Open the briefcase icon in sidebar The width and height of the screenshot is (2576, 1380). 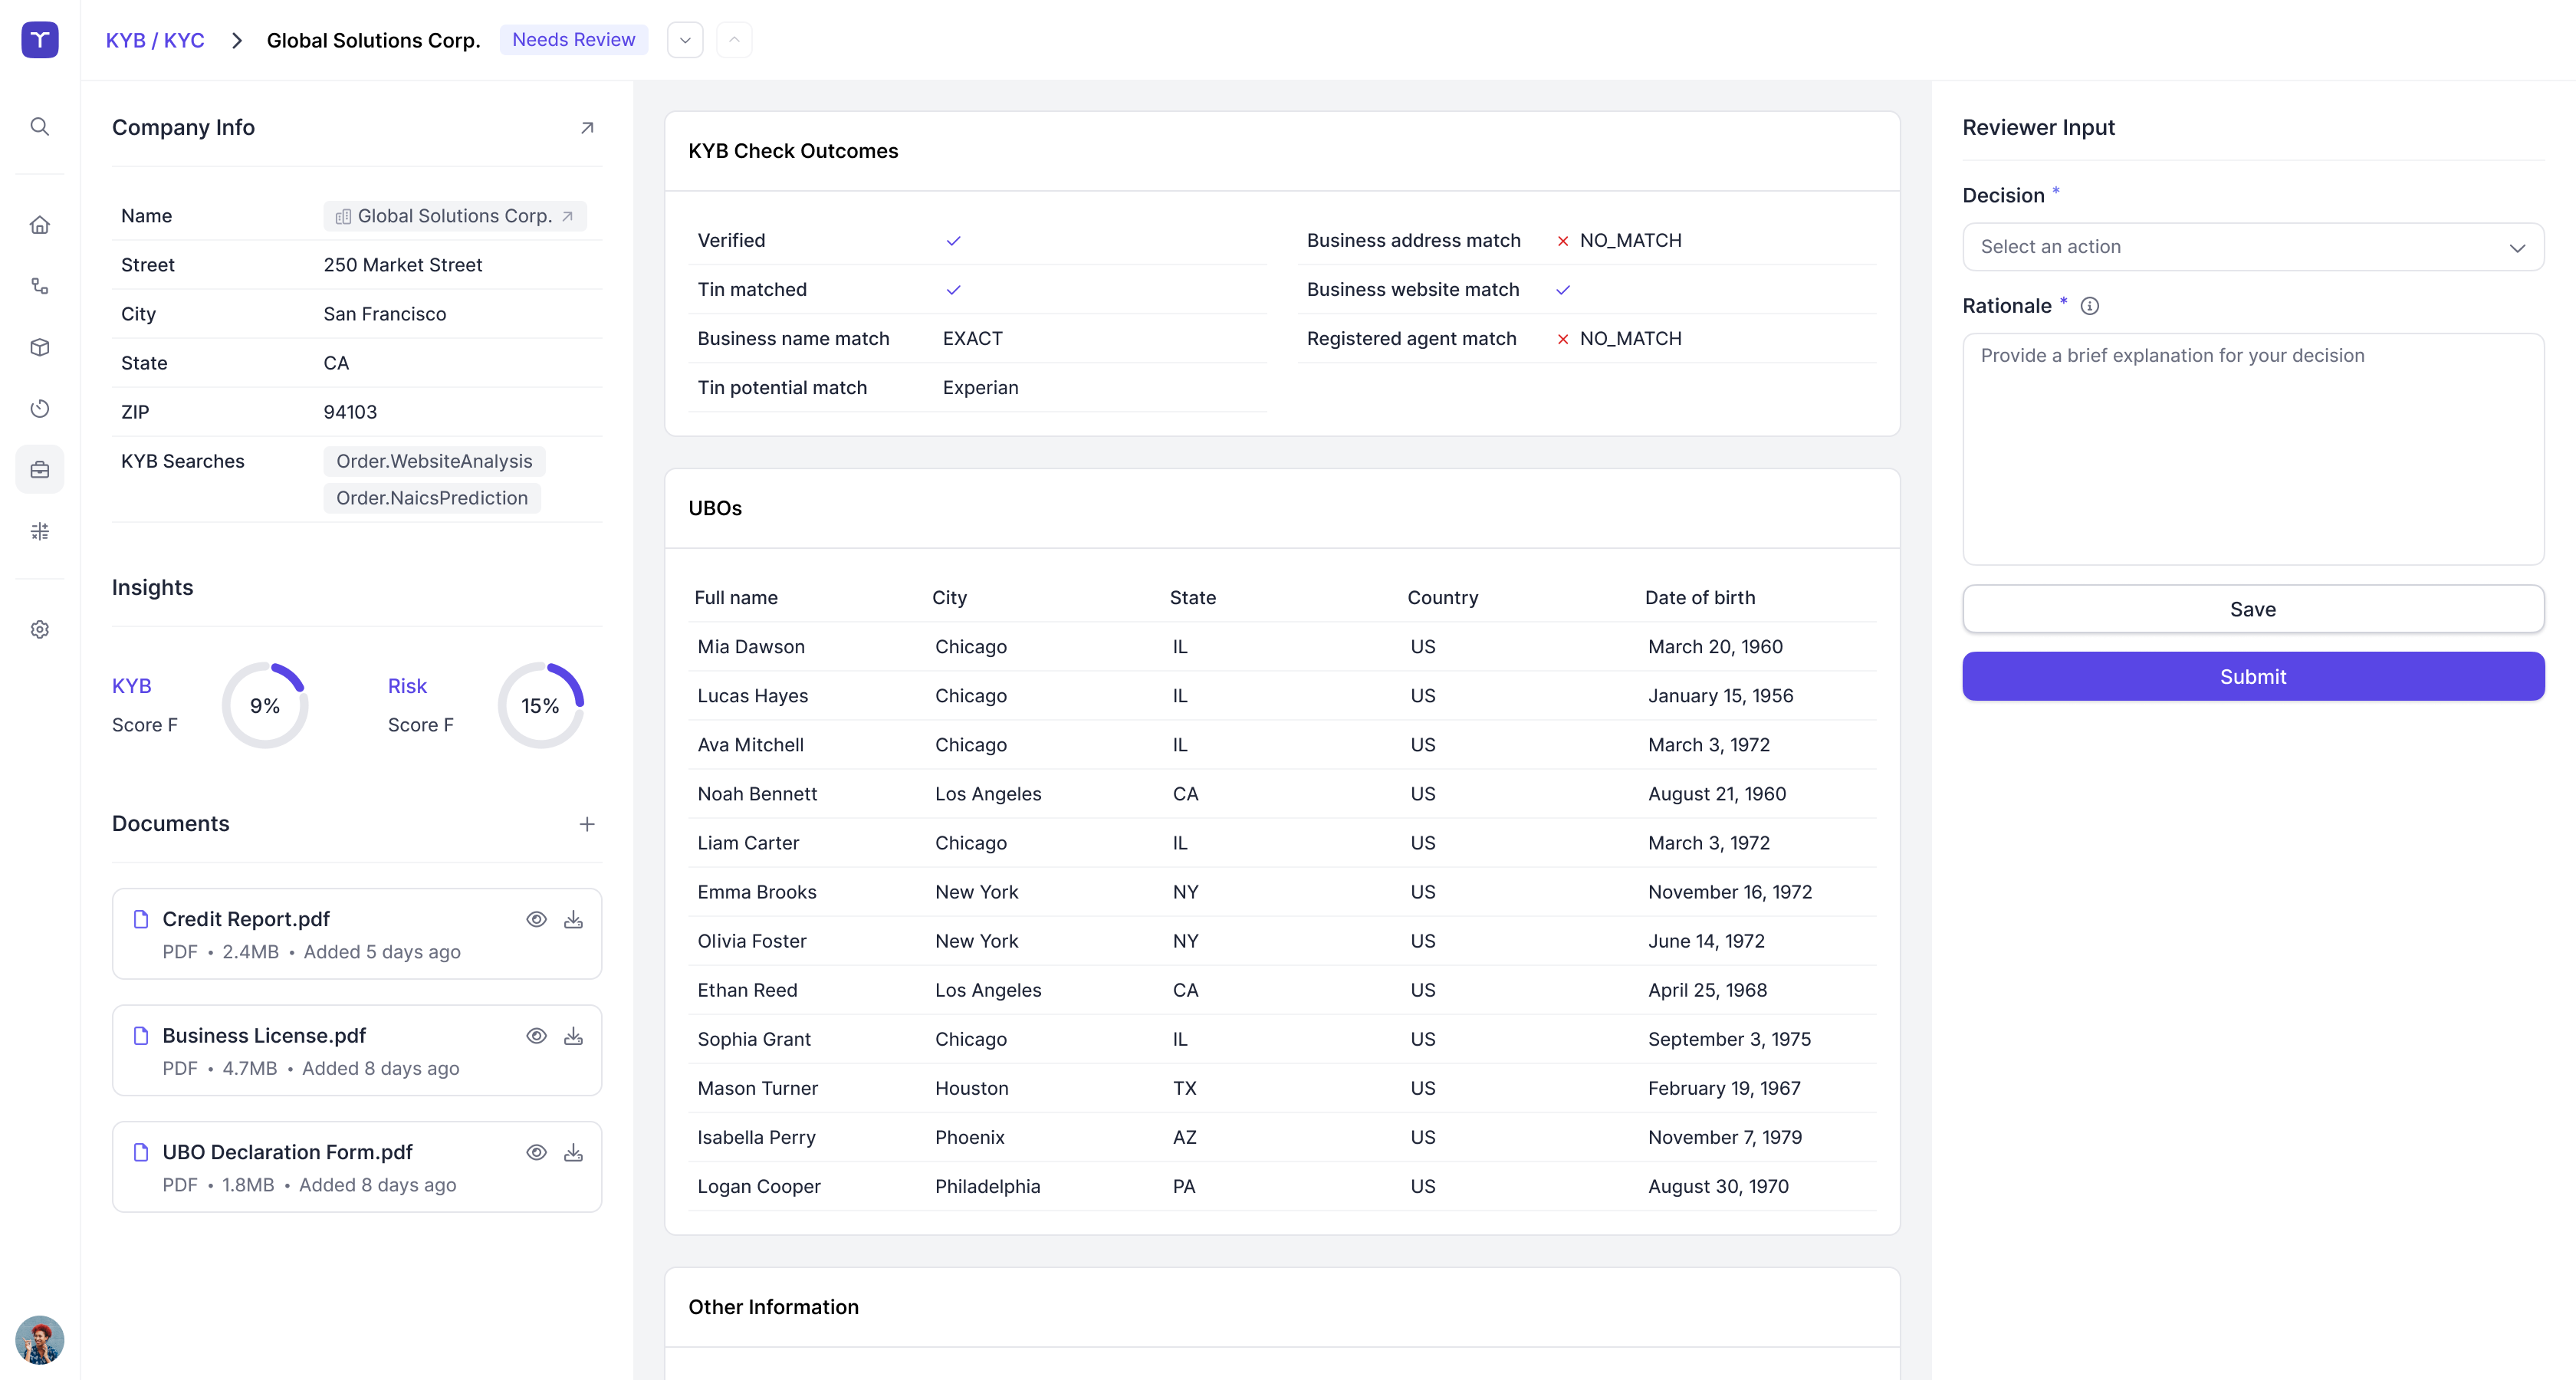click(40, 470)
